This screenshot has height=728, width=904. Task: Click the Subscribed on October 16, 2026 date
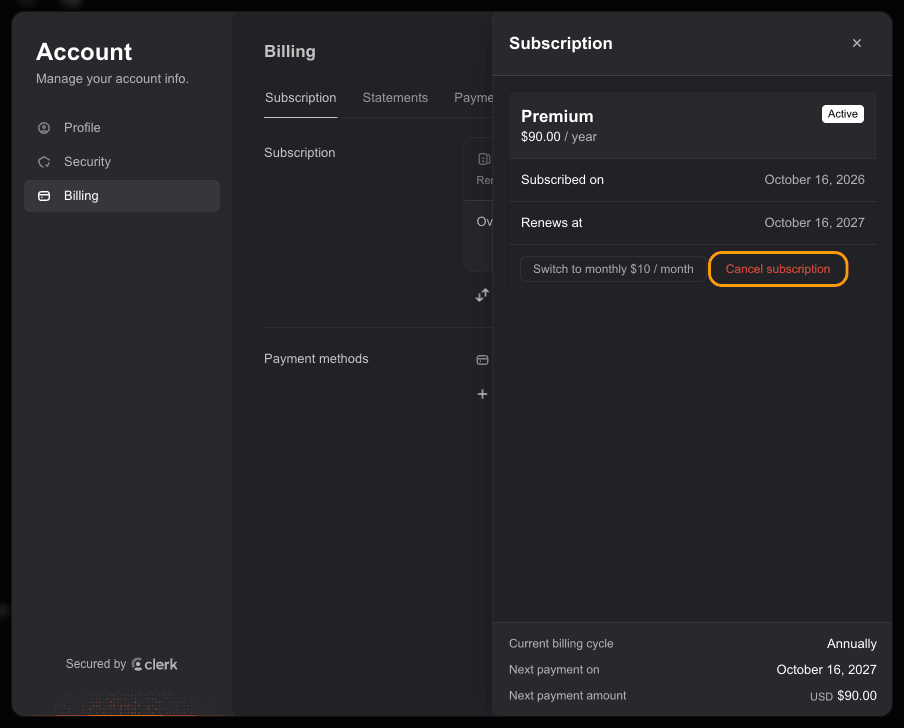point(814,180)
